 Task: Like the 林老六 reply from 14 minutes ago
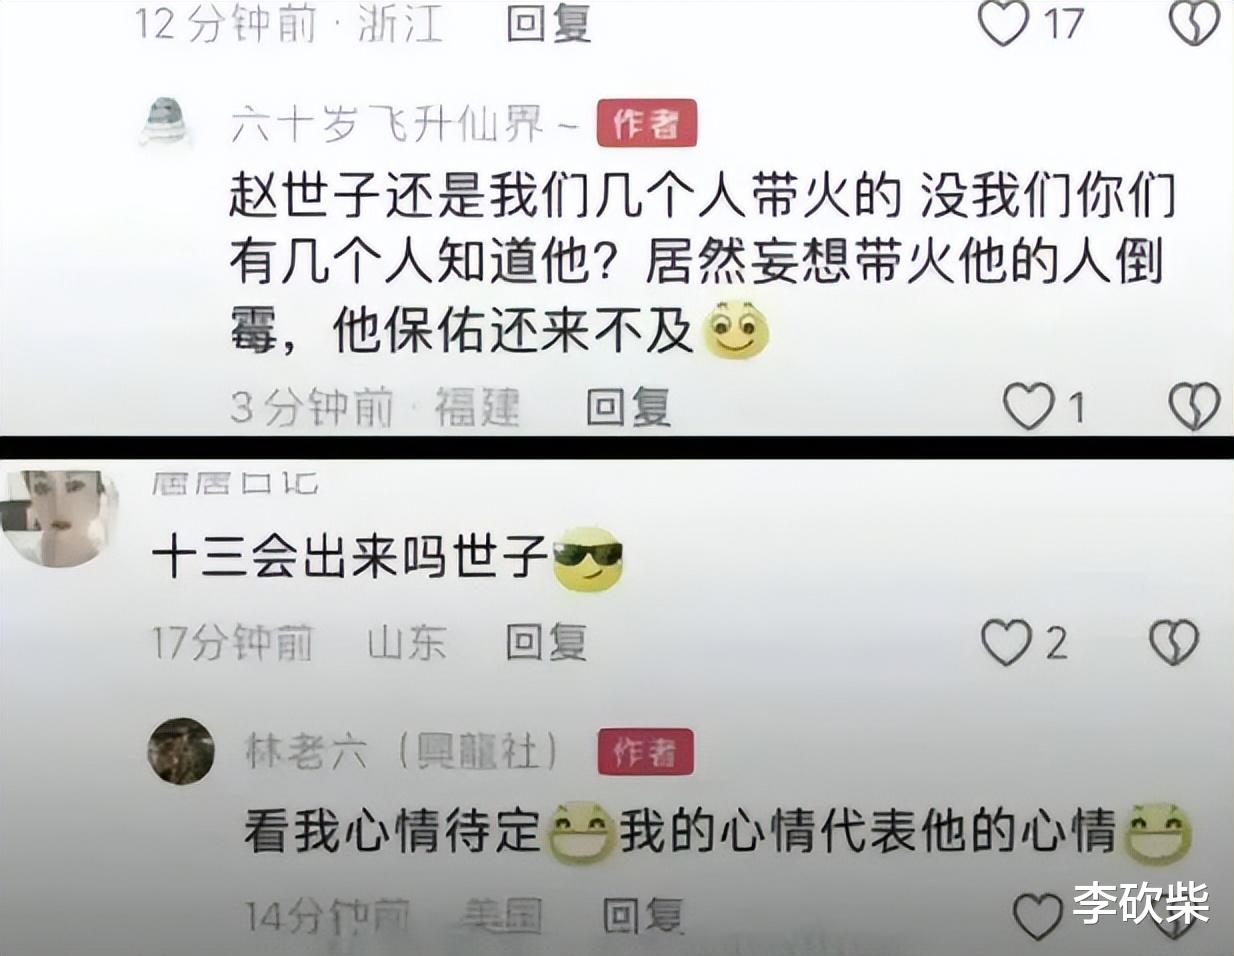1037,916
